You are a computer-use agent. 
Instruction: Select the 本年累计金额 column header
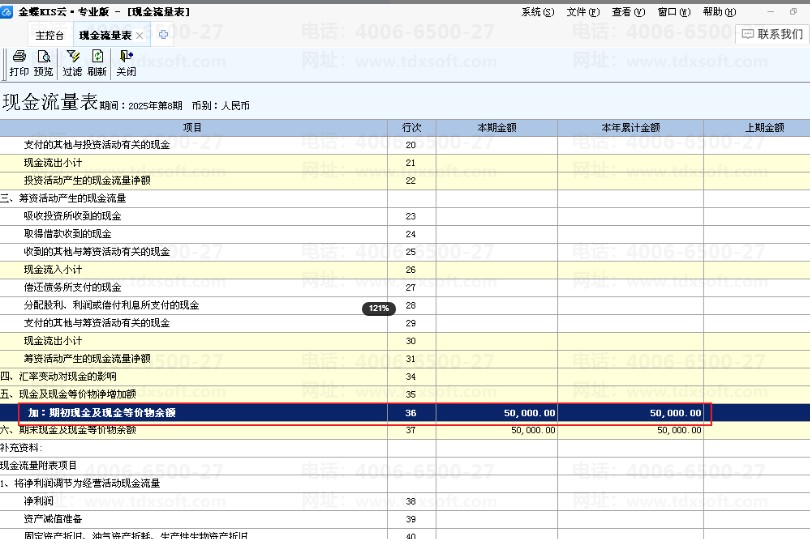point(631,127)
